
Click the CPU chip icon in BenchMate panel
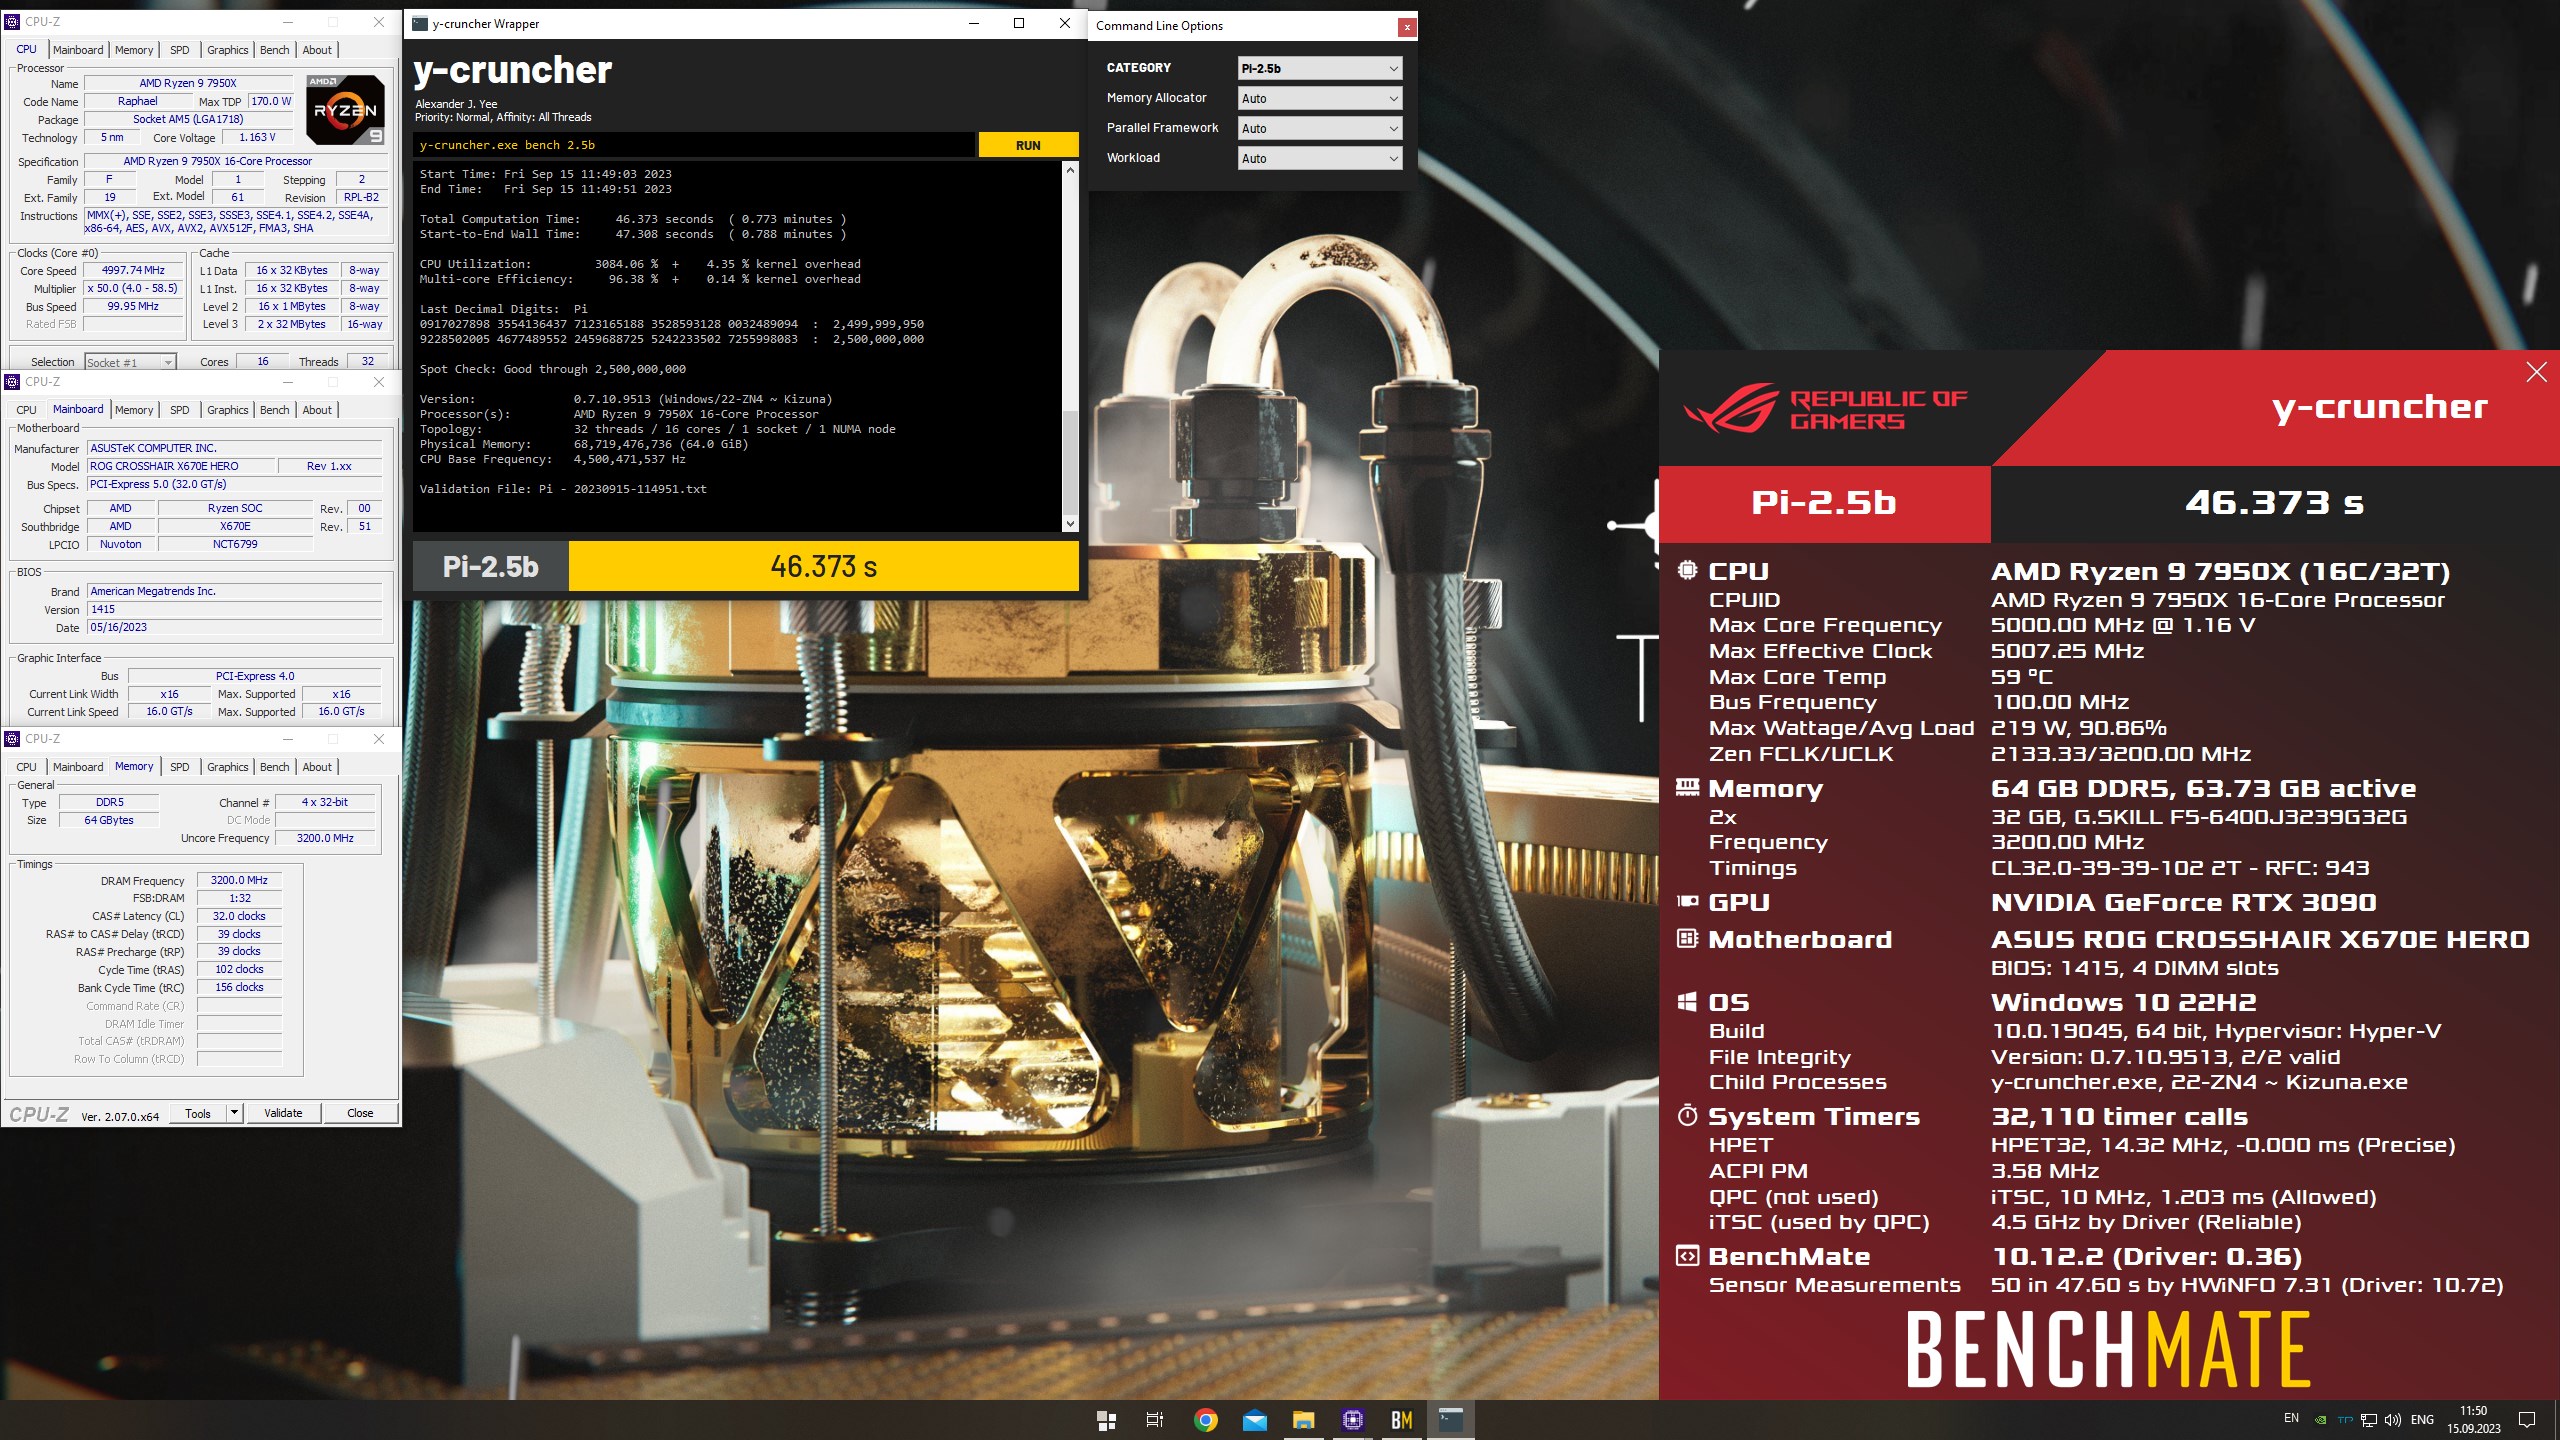coord(1687,570)
